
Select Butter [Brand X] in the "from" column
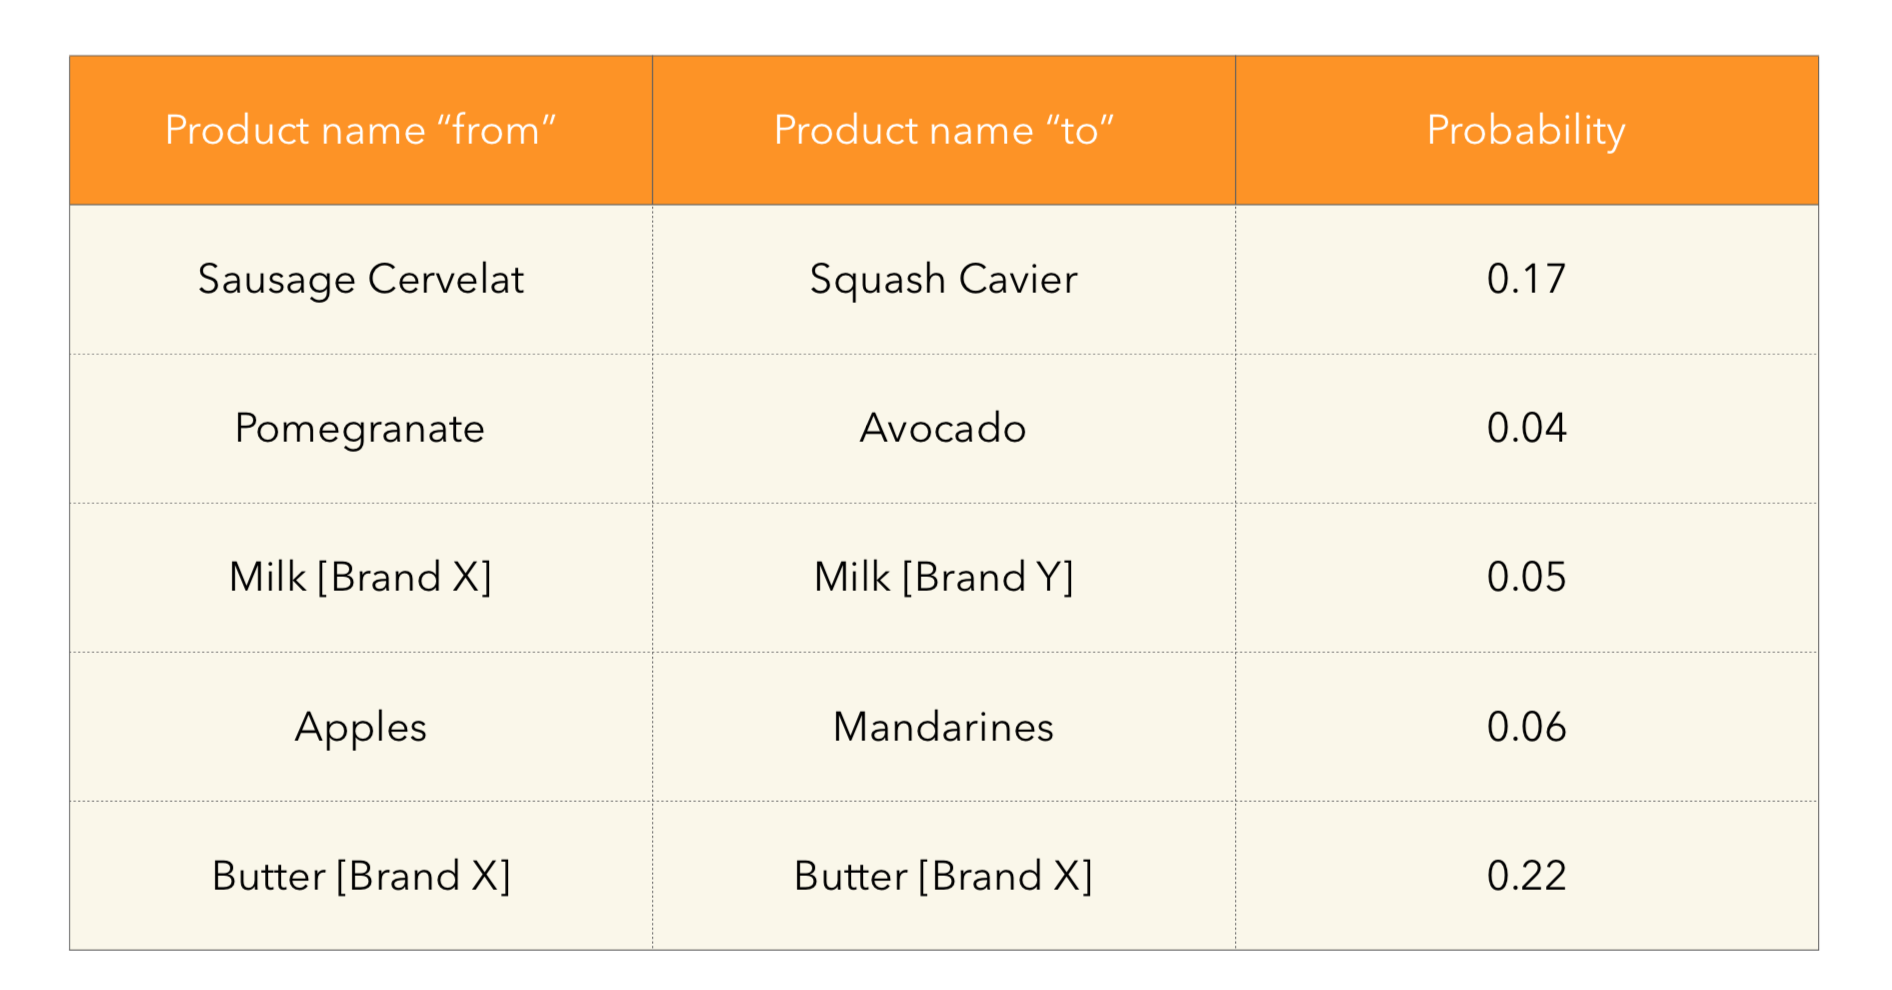click(x=360, y=876)
